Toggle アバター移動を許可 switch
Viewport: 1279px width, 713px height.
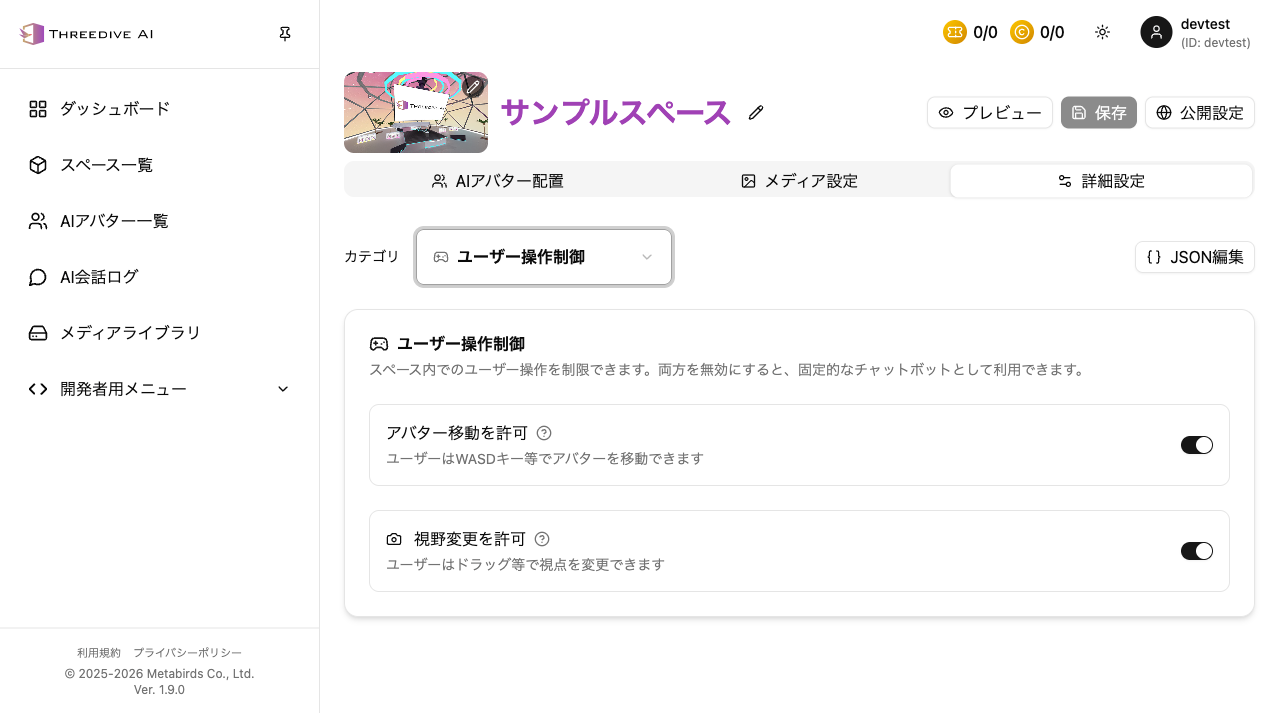pos(1197,445)
